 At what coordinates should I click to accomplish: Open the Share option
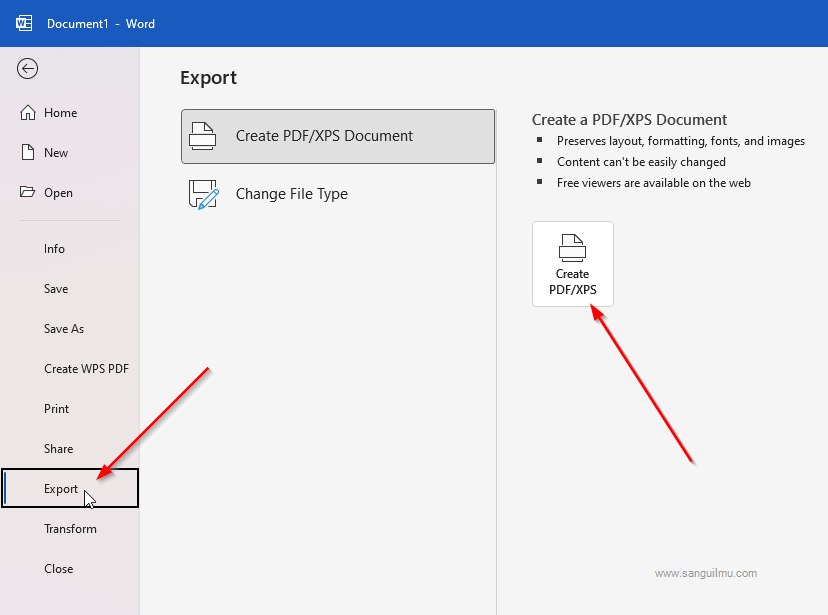click(x=57, y=448)
